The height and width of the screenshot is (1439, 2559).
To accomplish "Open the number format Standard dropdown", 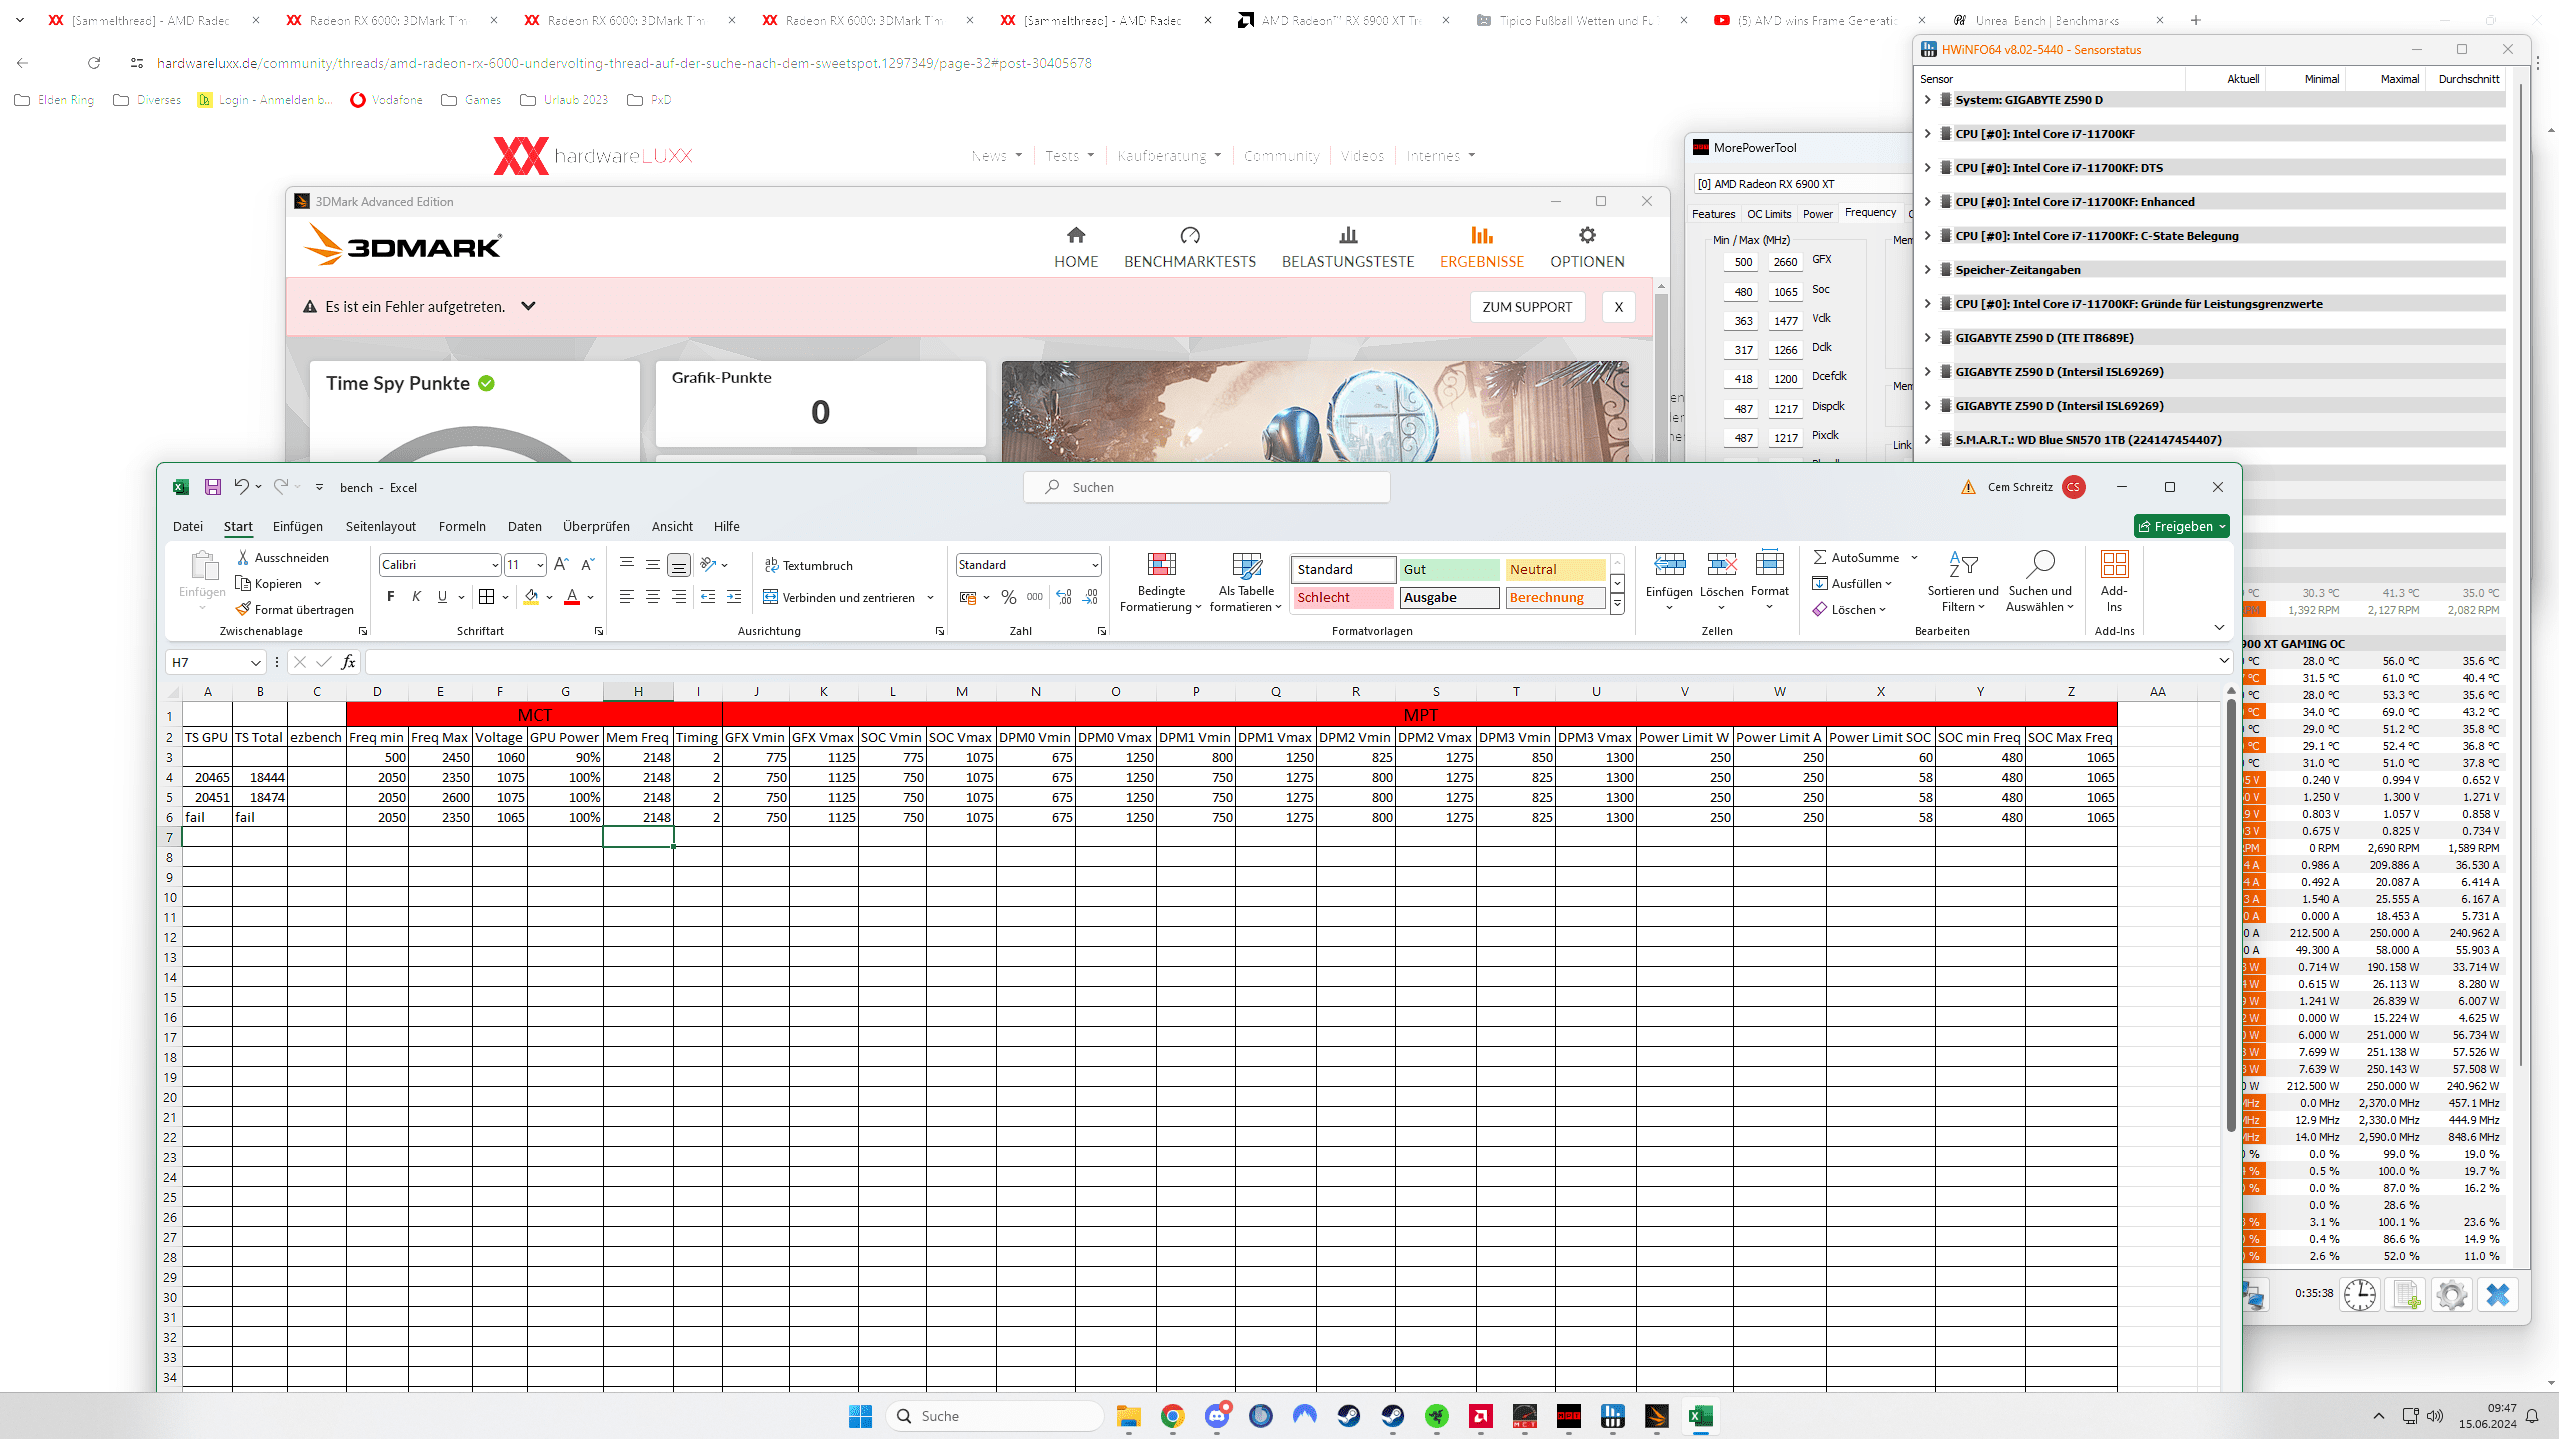I will (1095, 565).
